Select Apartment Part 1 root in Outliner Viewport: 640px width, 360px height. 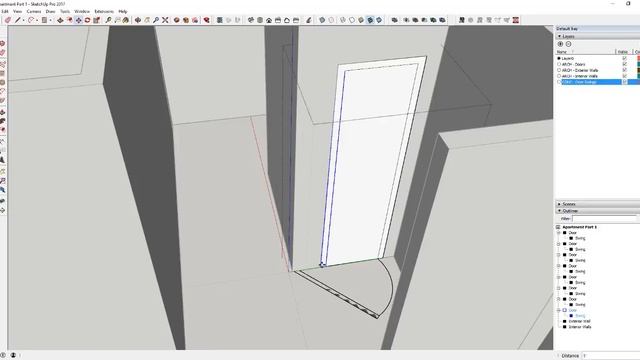point(580,227)
